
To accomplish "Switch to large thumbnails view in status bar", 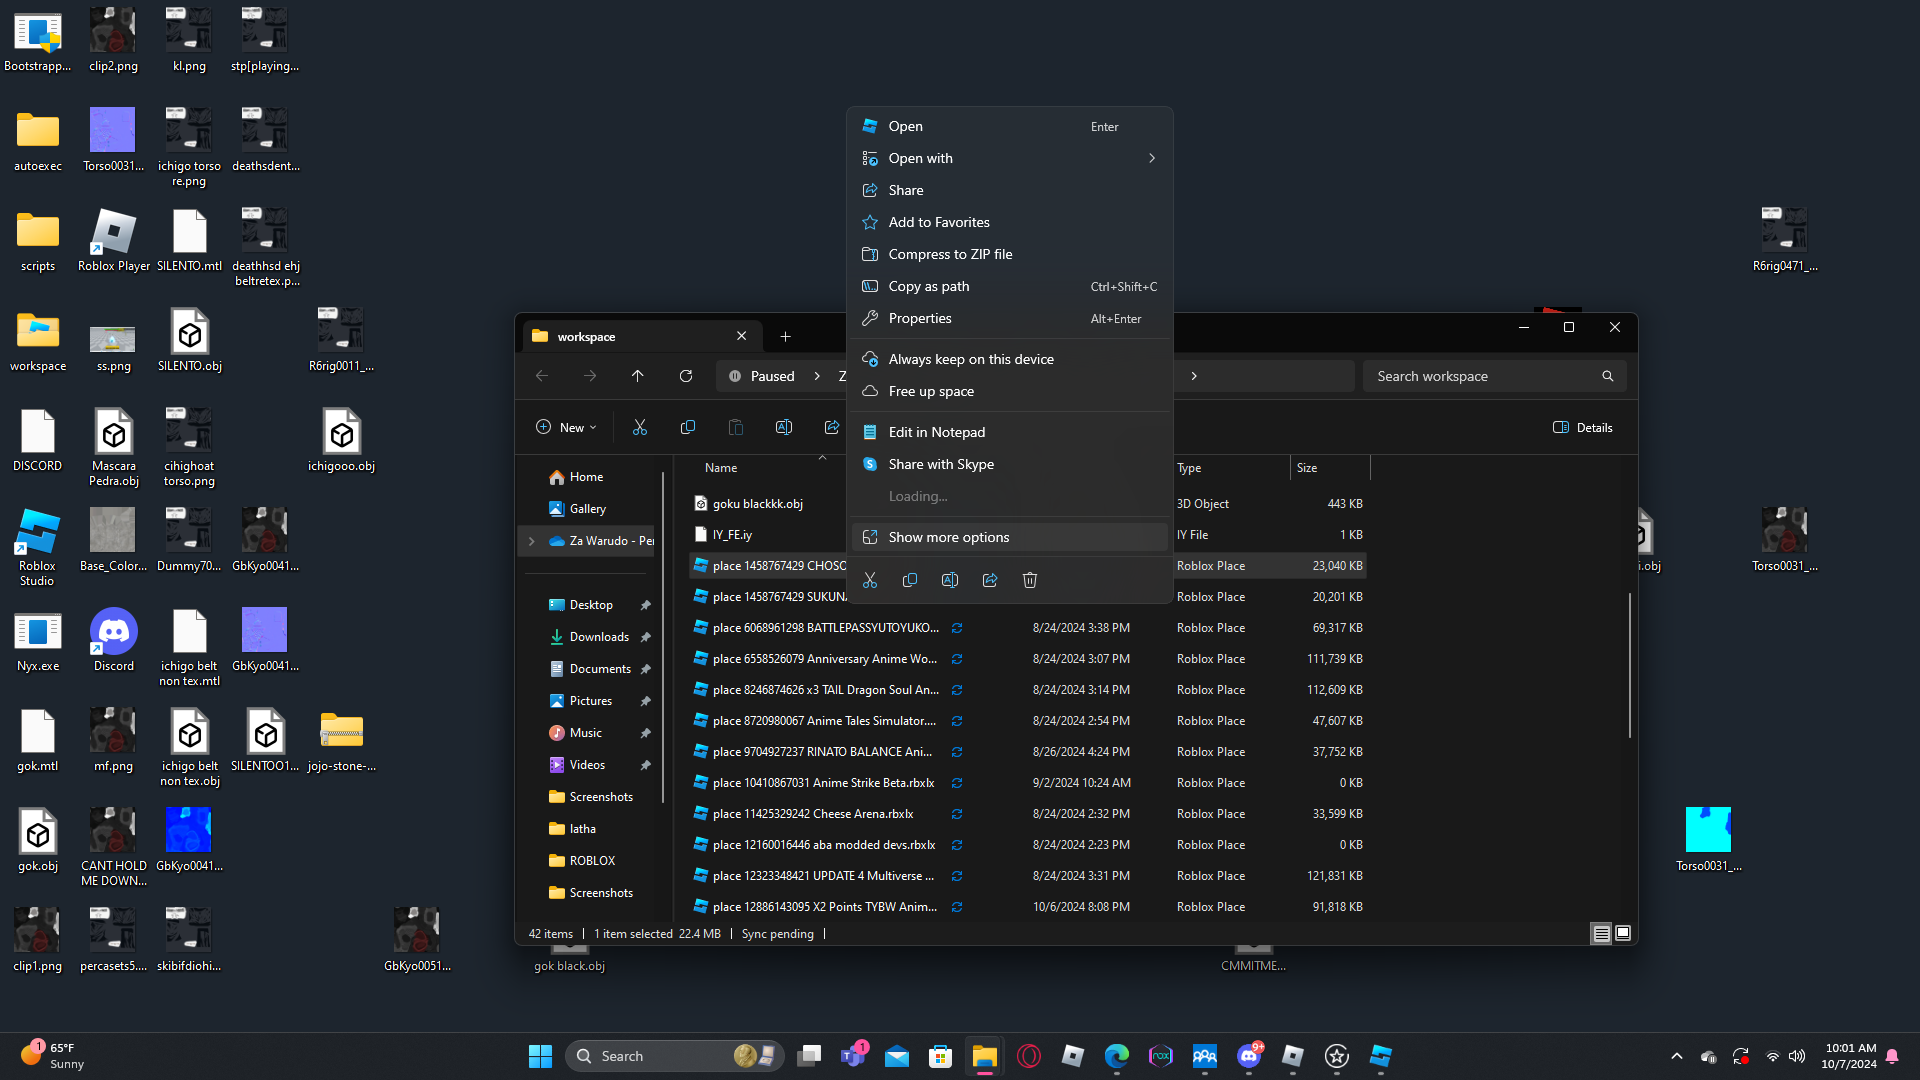I will [1623, 933].
